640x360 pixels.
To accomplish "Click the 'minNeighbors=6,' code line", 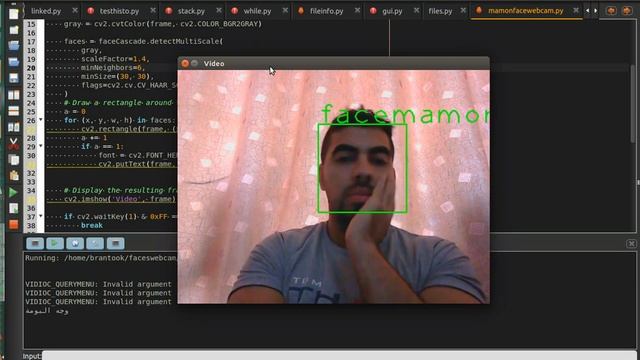I will click(113, 68).
